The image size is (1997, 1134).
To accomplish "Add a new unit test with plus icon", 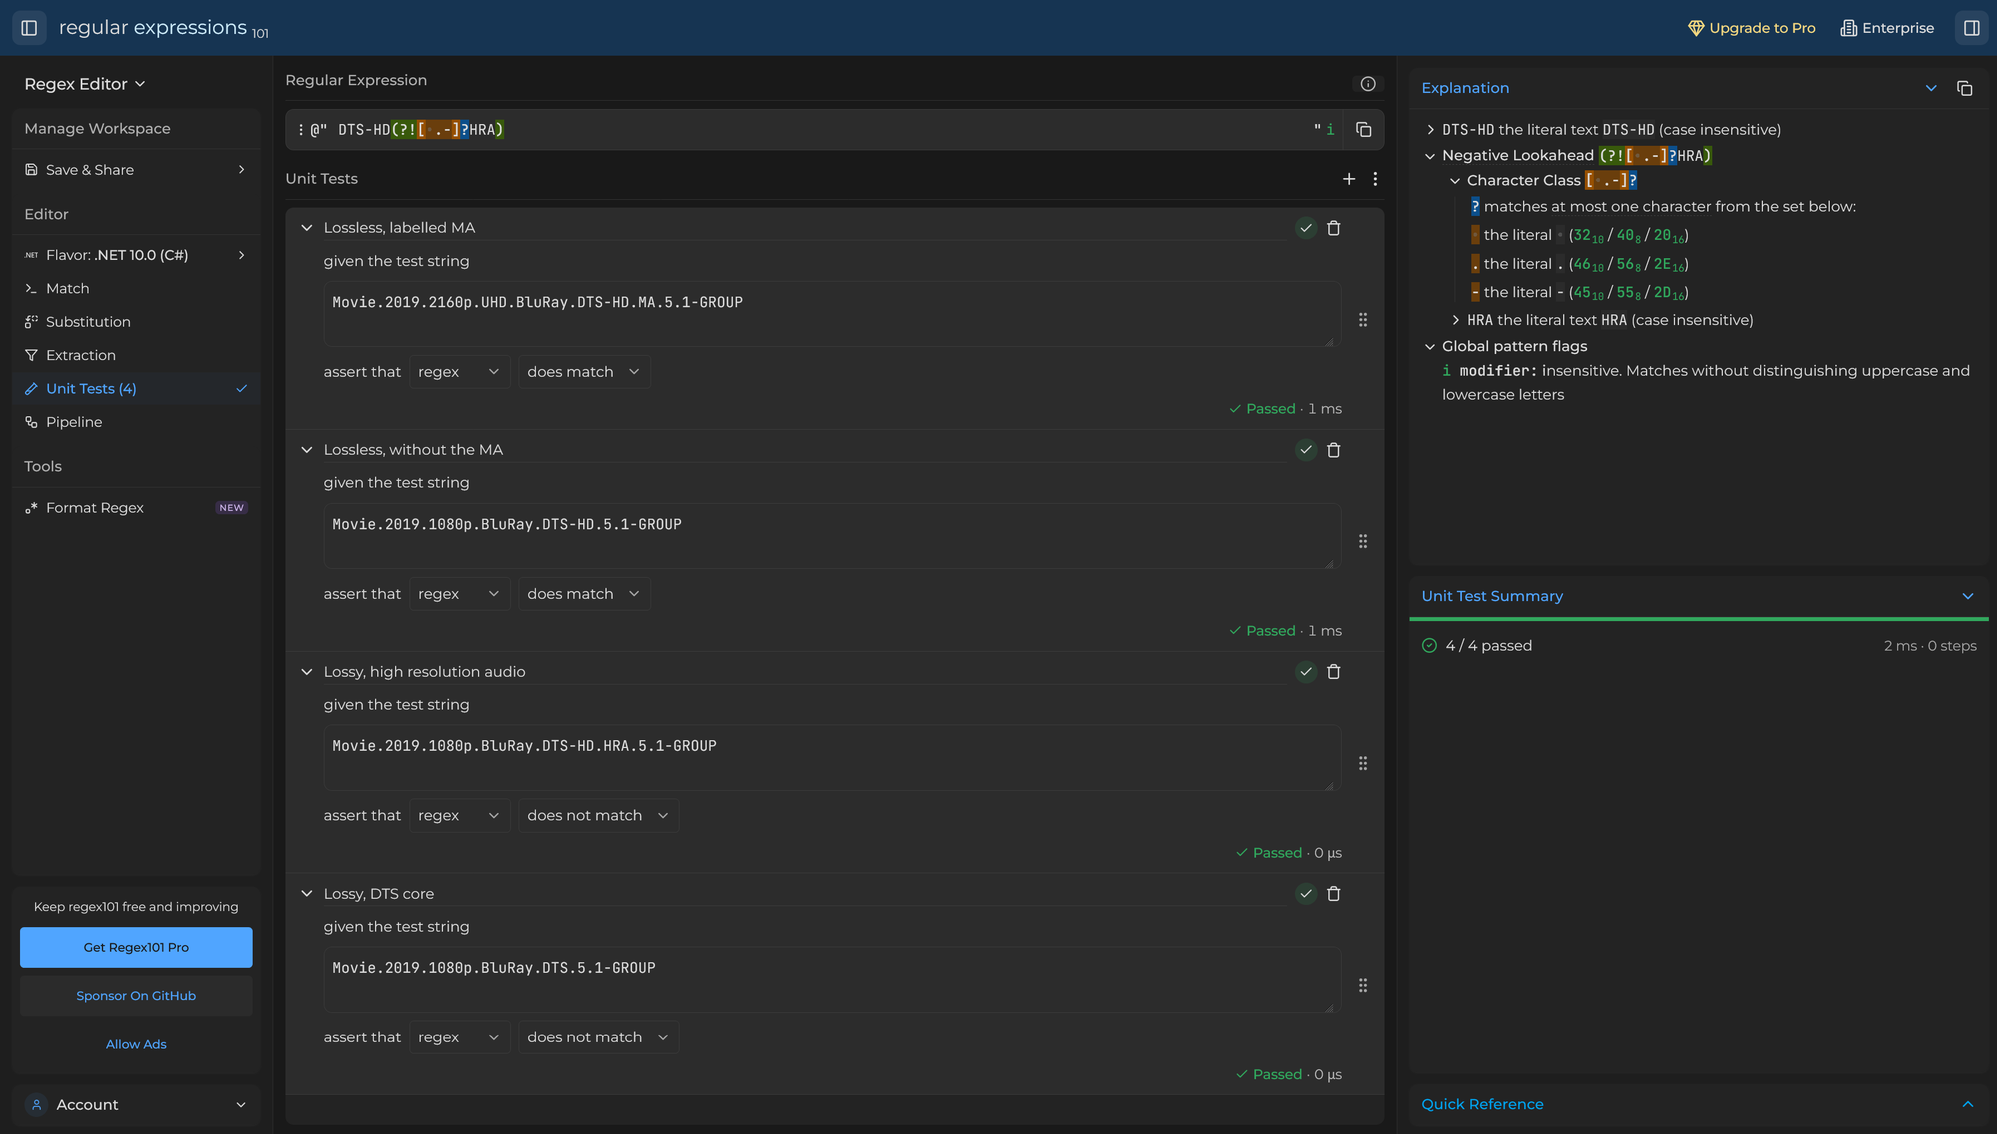I will (1349, 179).
